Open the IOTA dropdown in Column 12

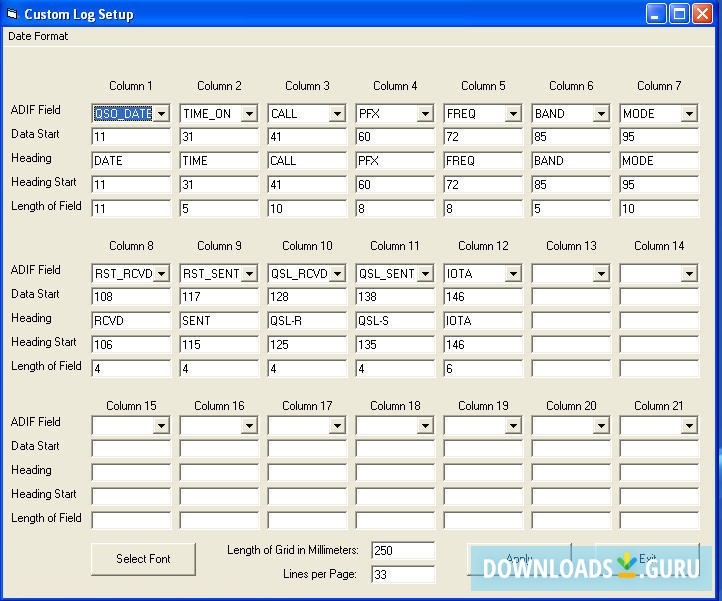coord(513,274)
